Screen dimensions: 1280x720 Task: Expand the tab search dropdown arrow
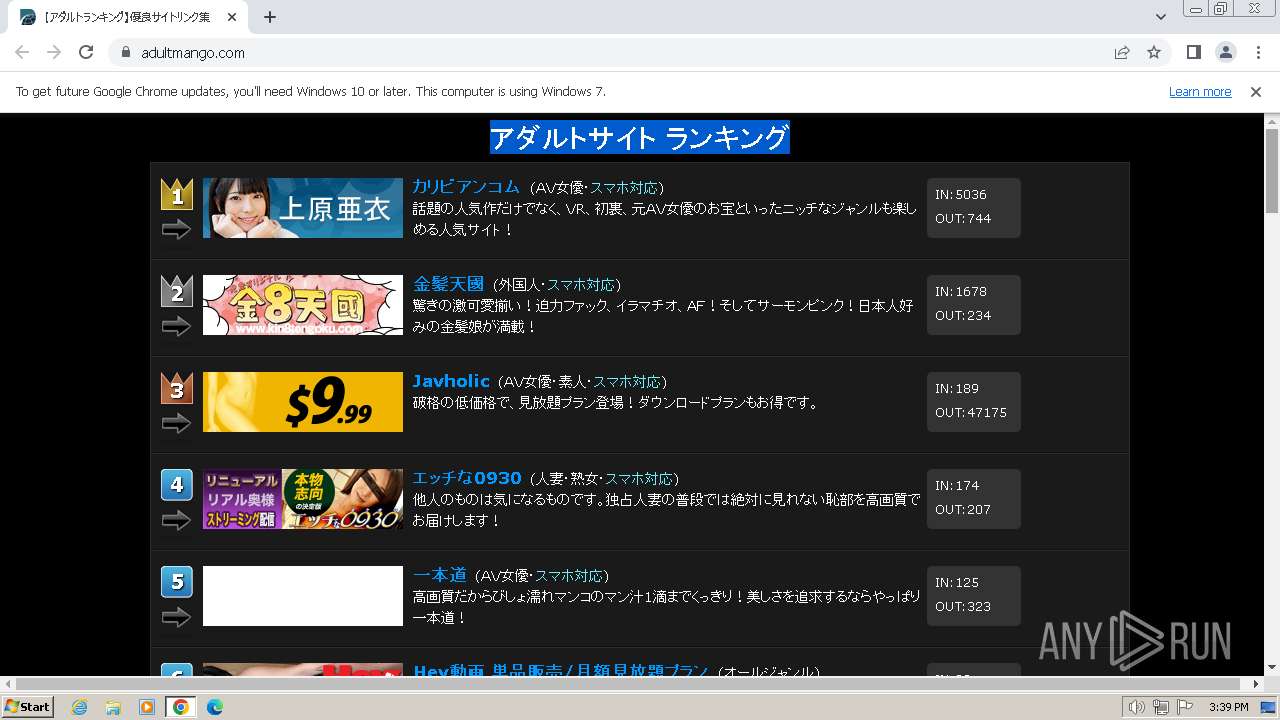coord(1160,17)
